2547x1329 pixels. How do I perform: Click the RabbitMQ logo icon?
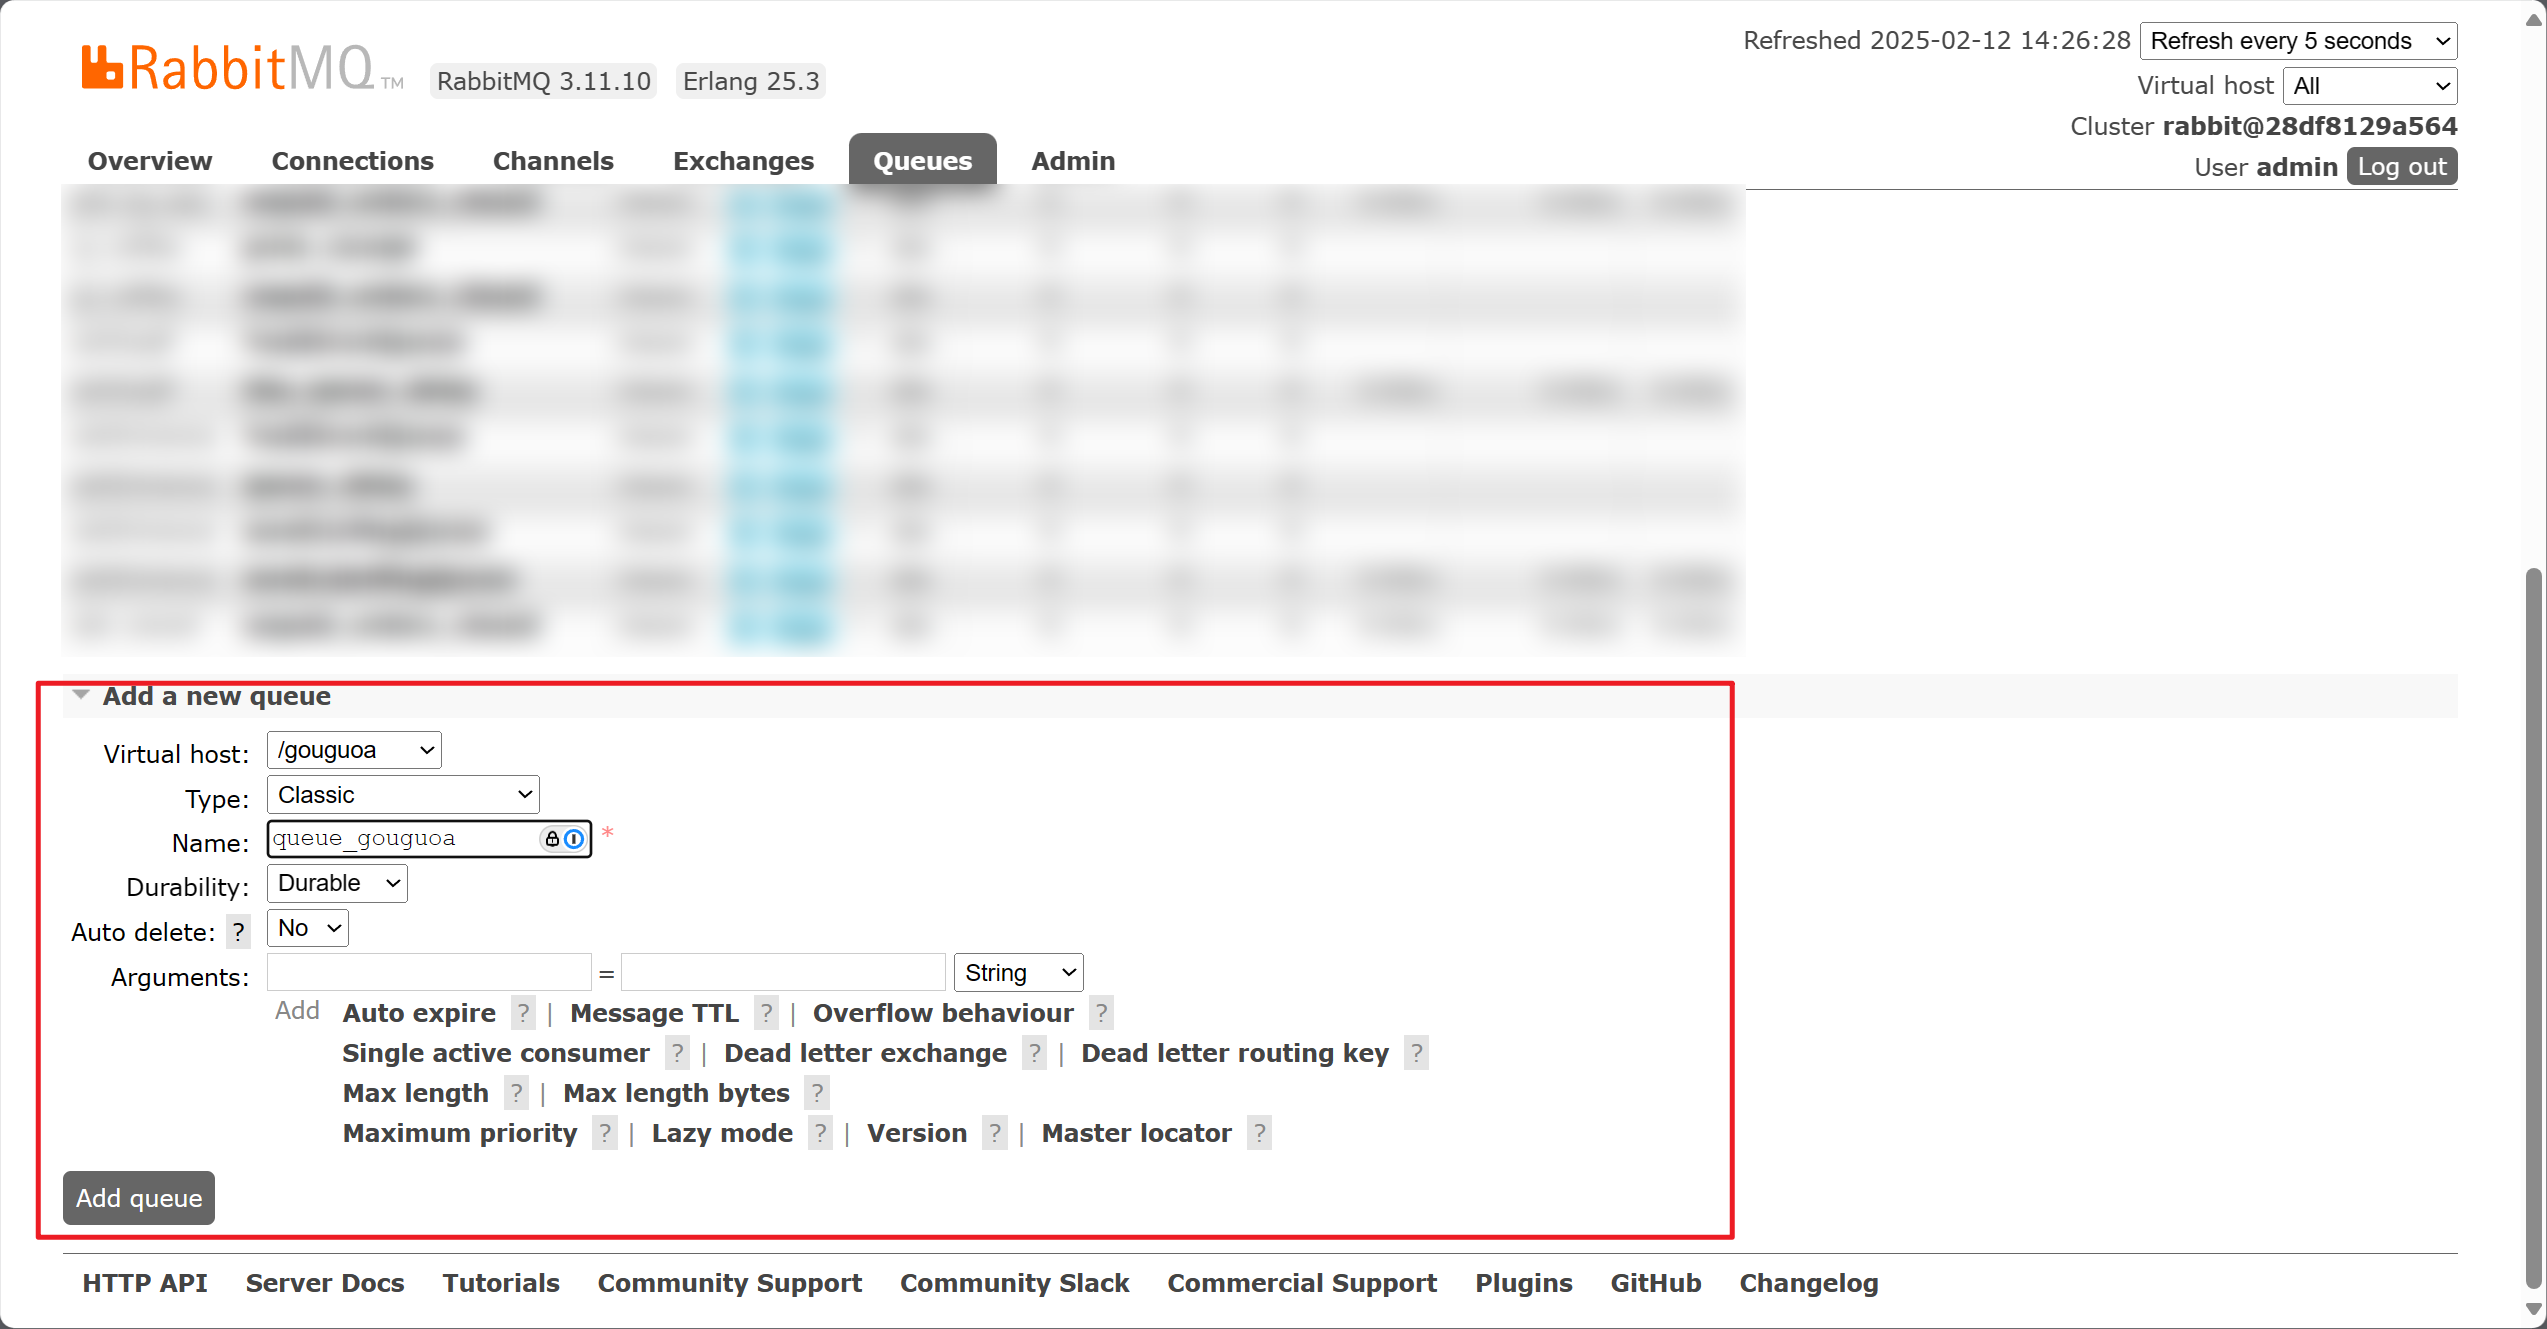pos(102,68)
